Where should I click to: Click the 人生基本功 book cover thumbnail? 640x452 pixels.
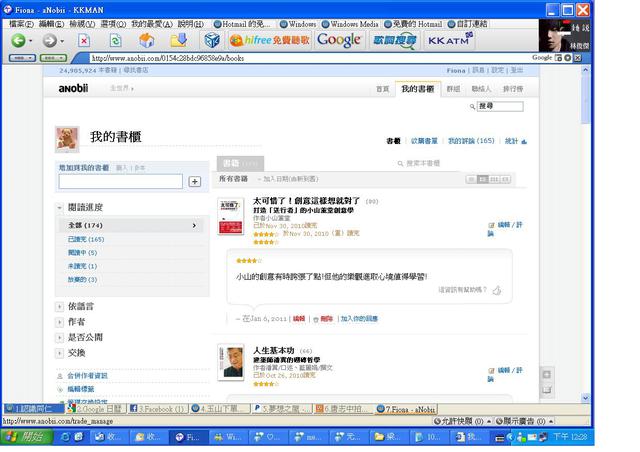point(231,363)
